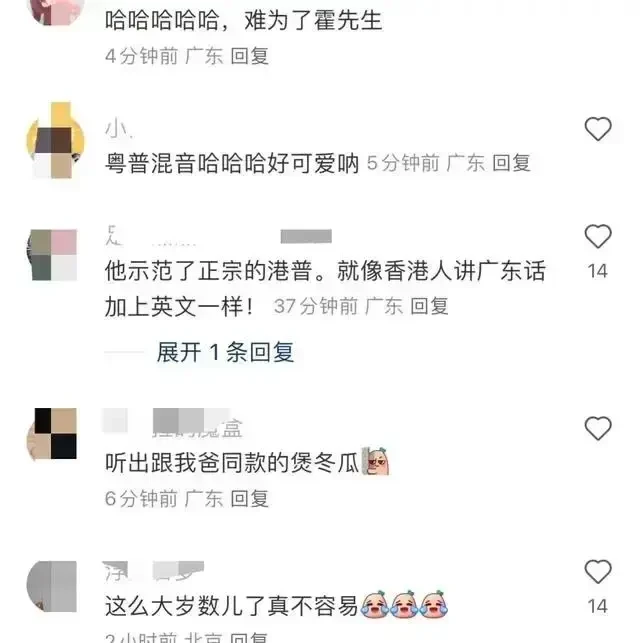This screenshot has width=640, height=643.
Task: Tap the emoji after 煲冬瓜
Action: (375, 461)
